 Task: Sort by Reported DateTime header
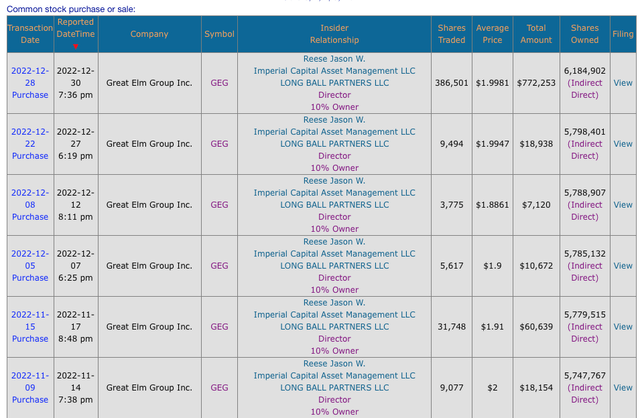76,28
